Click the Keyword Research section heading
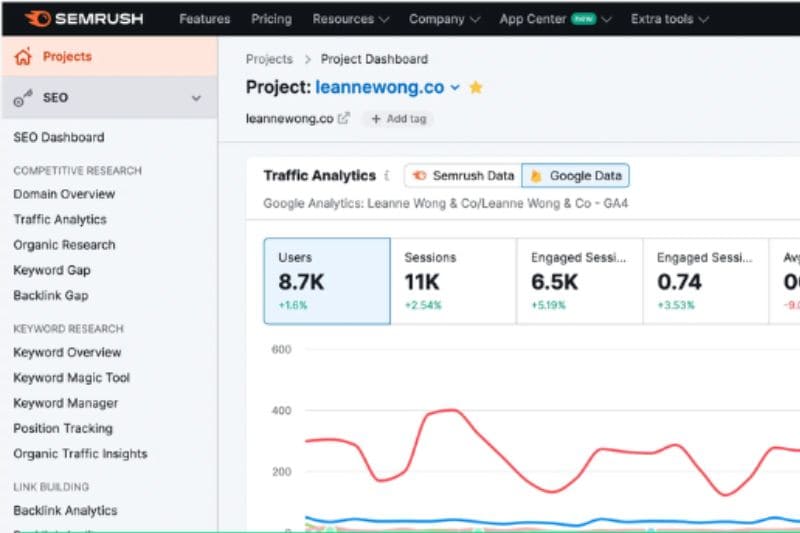The width and height of the screenshot is (800, 533). [68, 328]
